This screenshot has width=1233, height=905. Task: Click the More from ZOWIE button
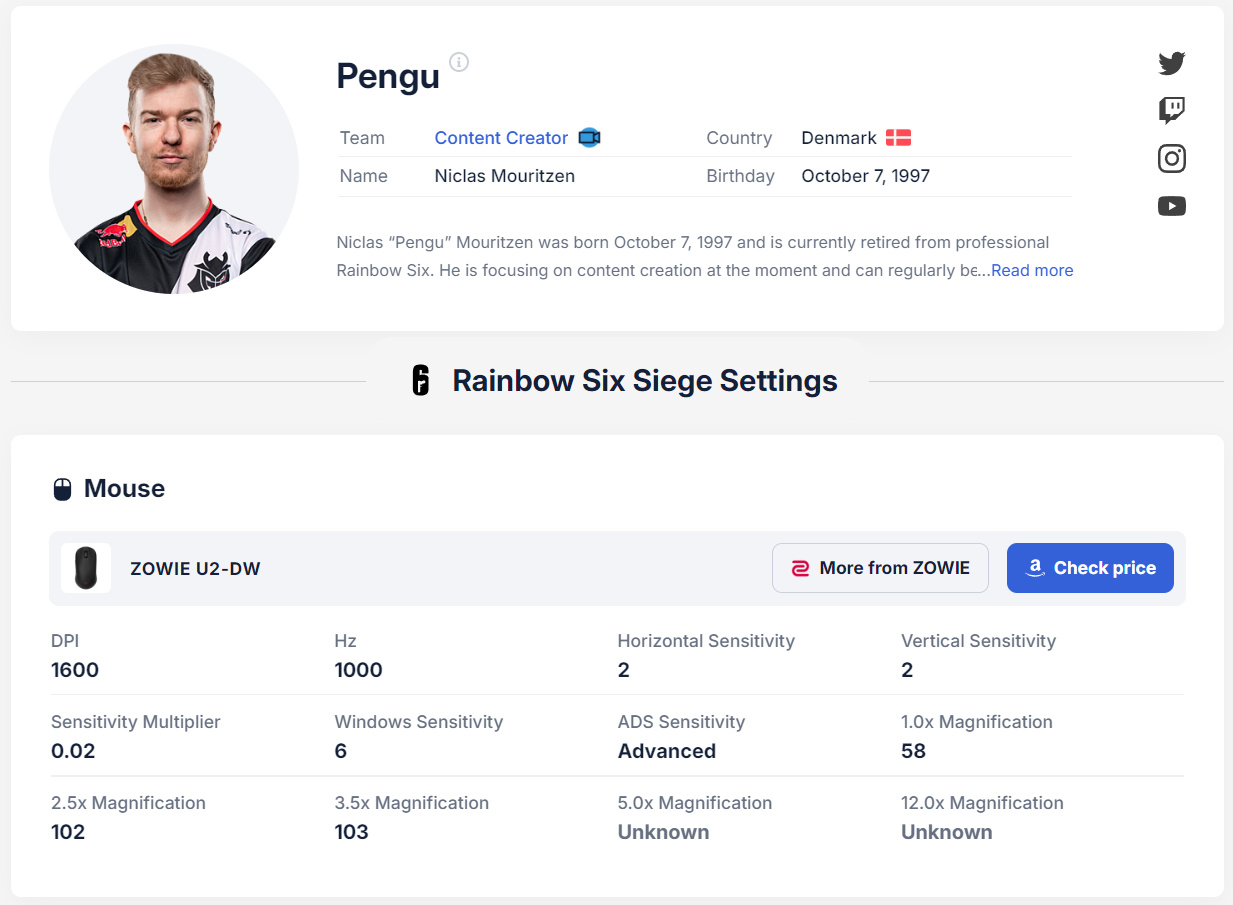880,568
